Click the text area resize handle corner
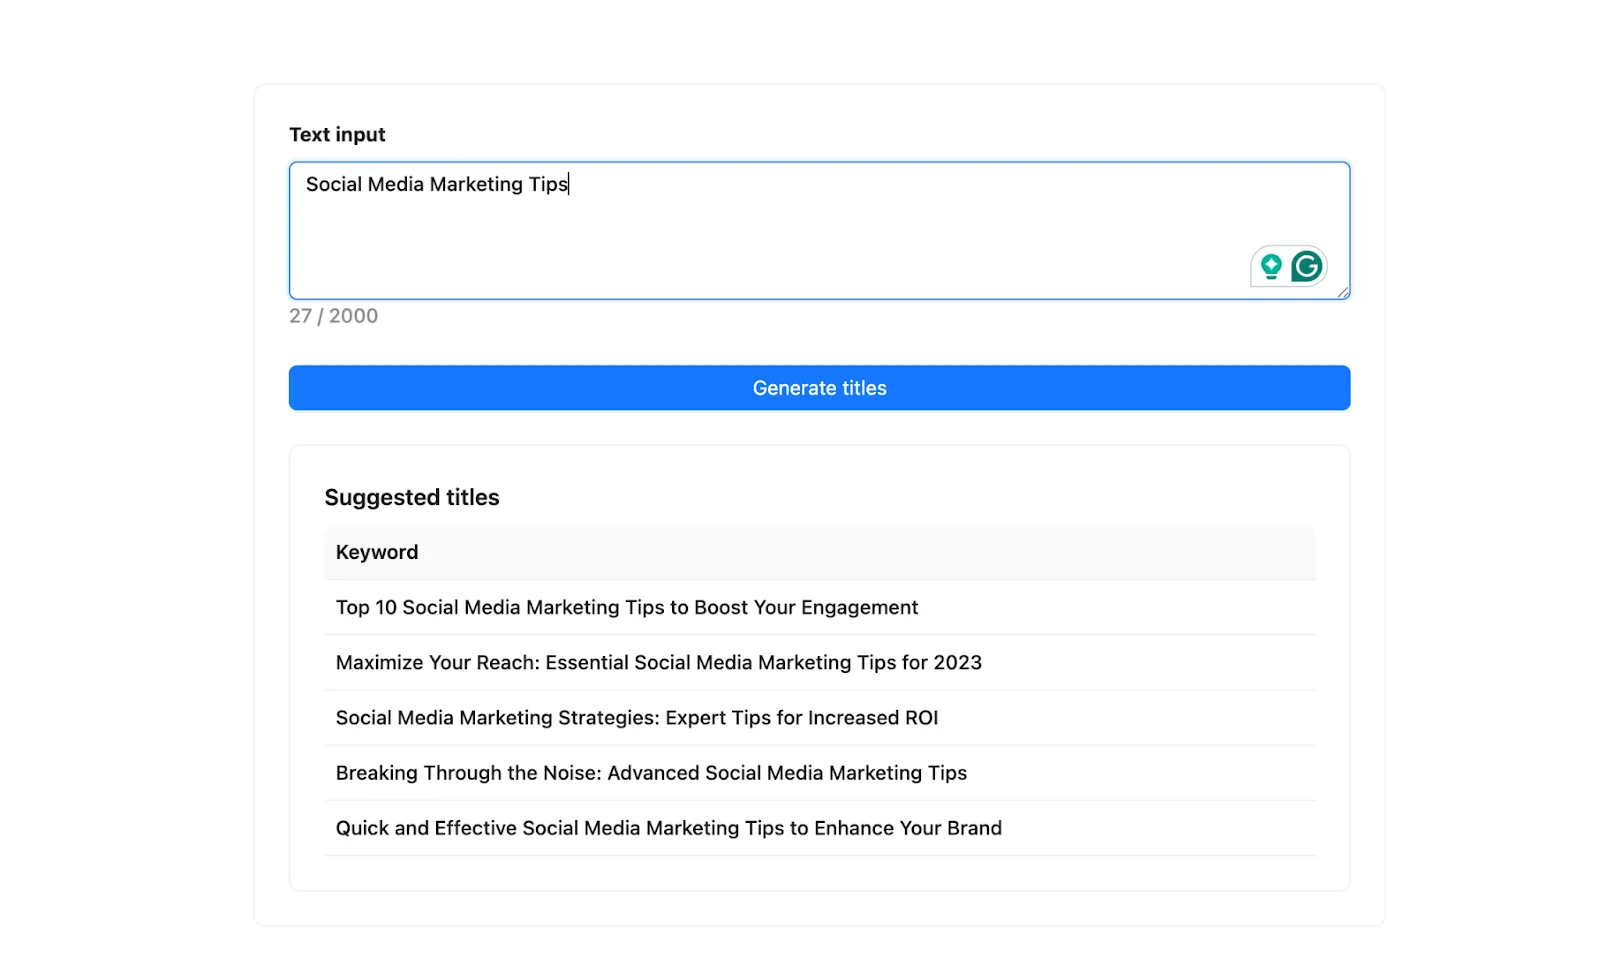1600x962 pixels. pyautogui.click(x=1342, y=292)
